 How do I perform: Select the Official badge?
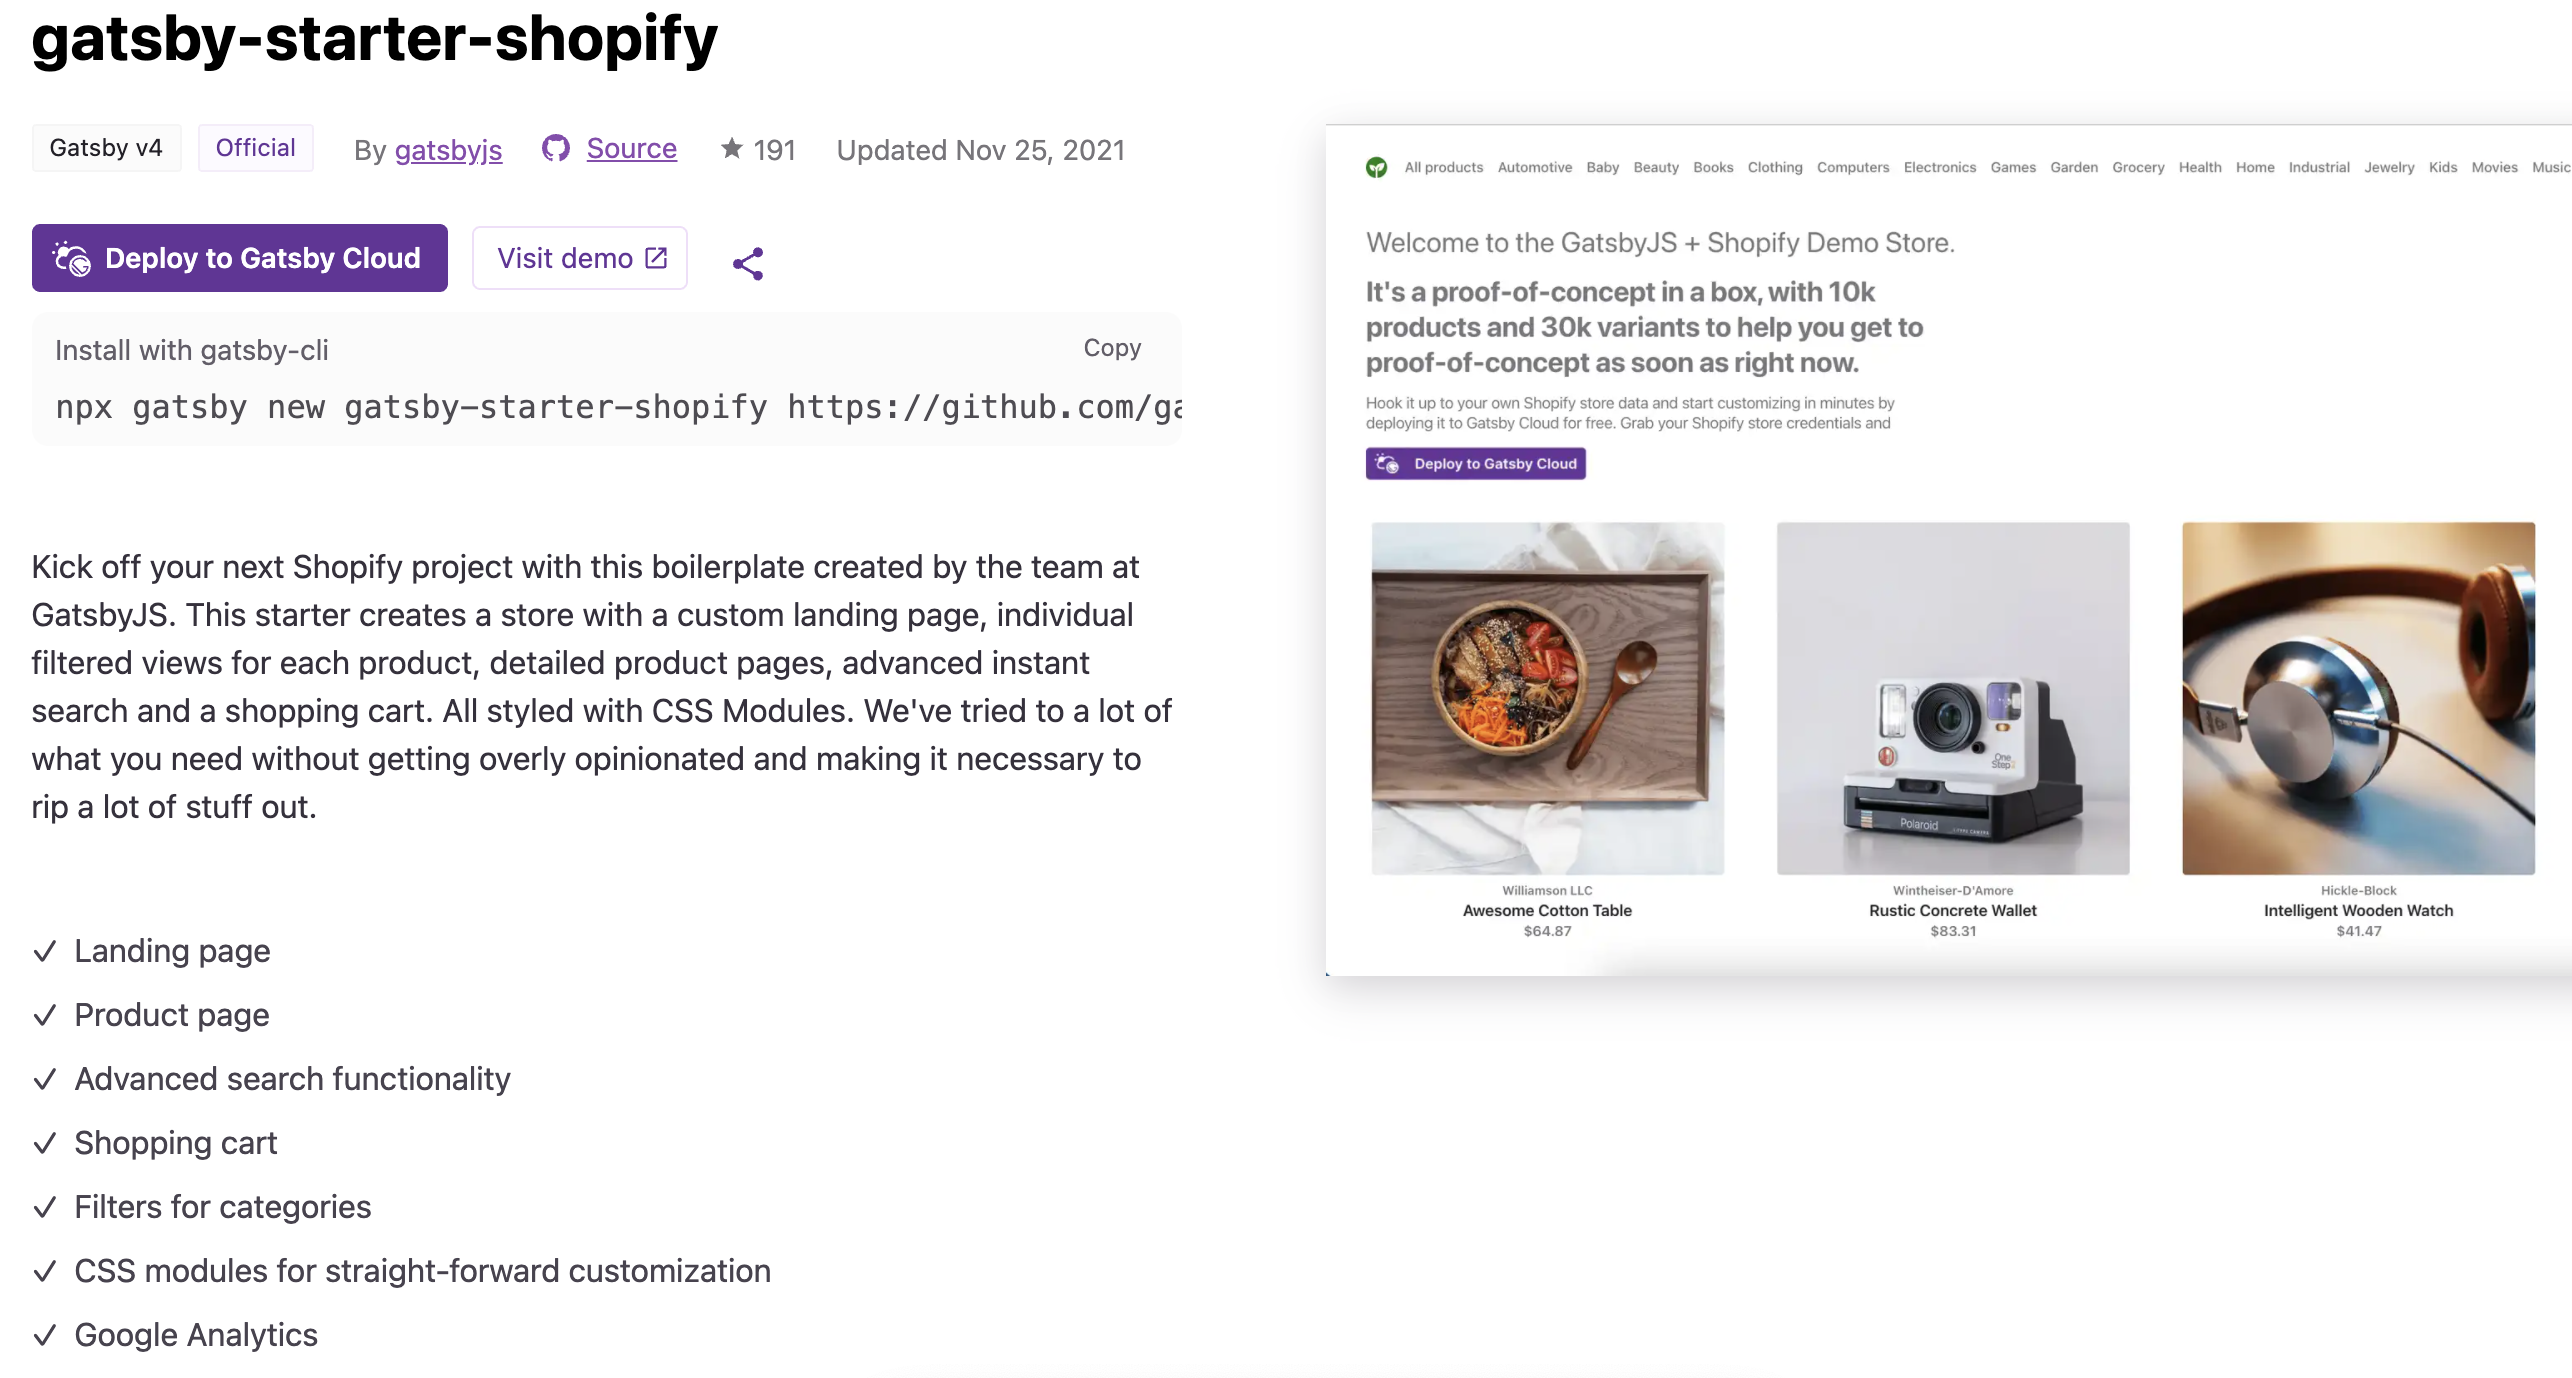(255, 148)
